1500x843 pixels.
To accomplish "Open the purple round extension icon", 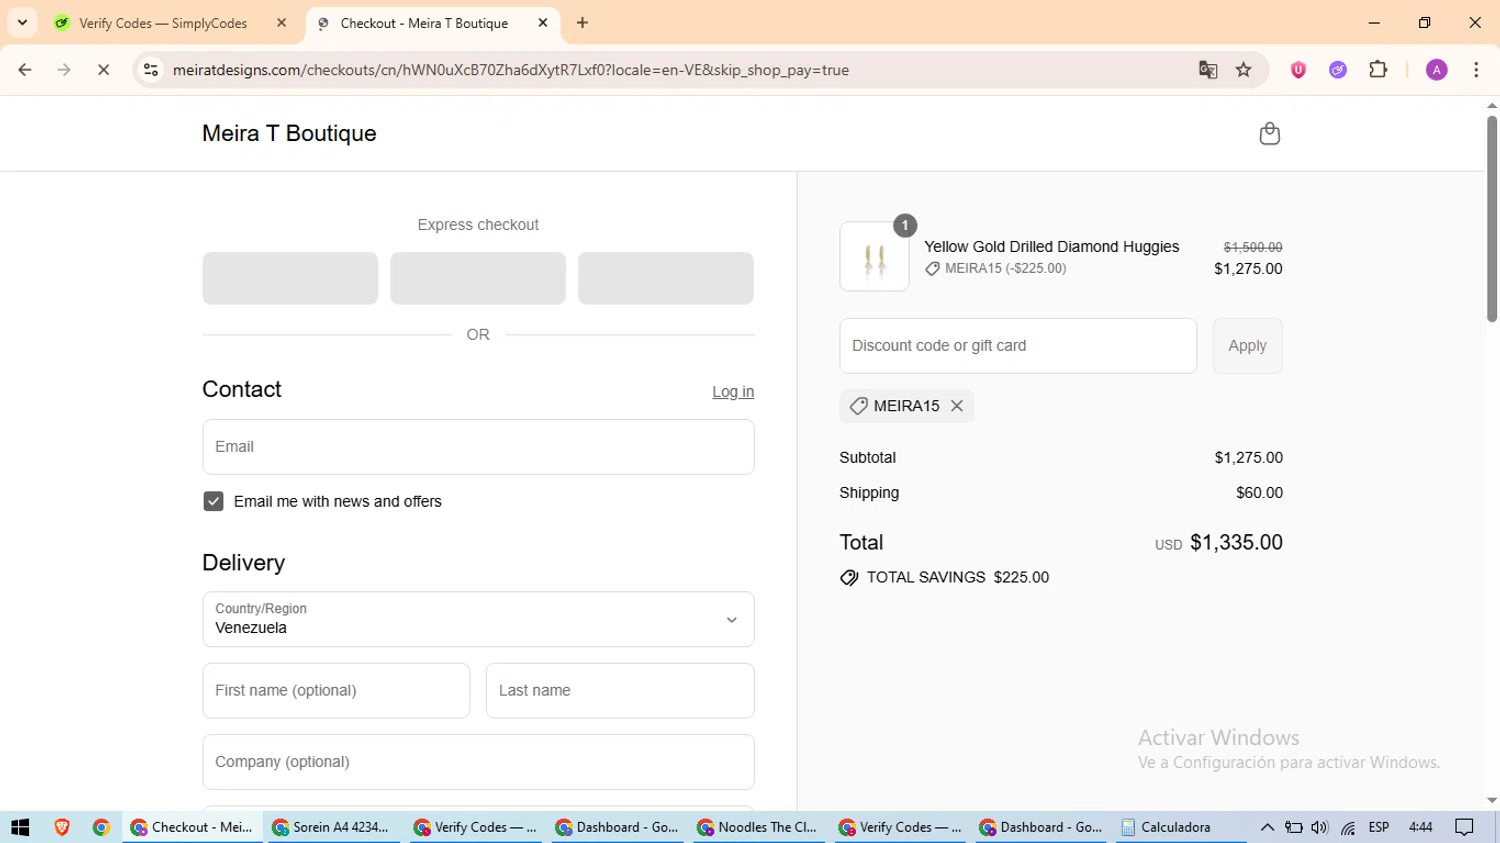I will click(x=1338, y=70).
